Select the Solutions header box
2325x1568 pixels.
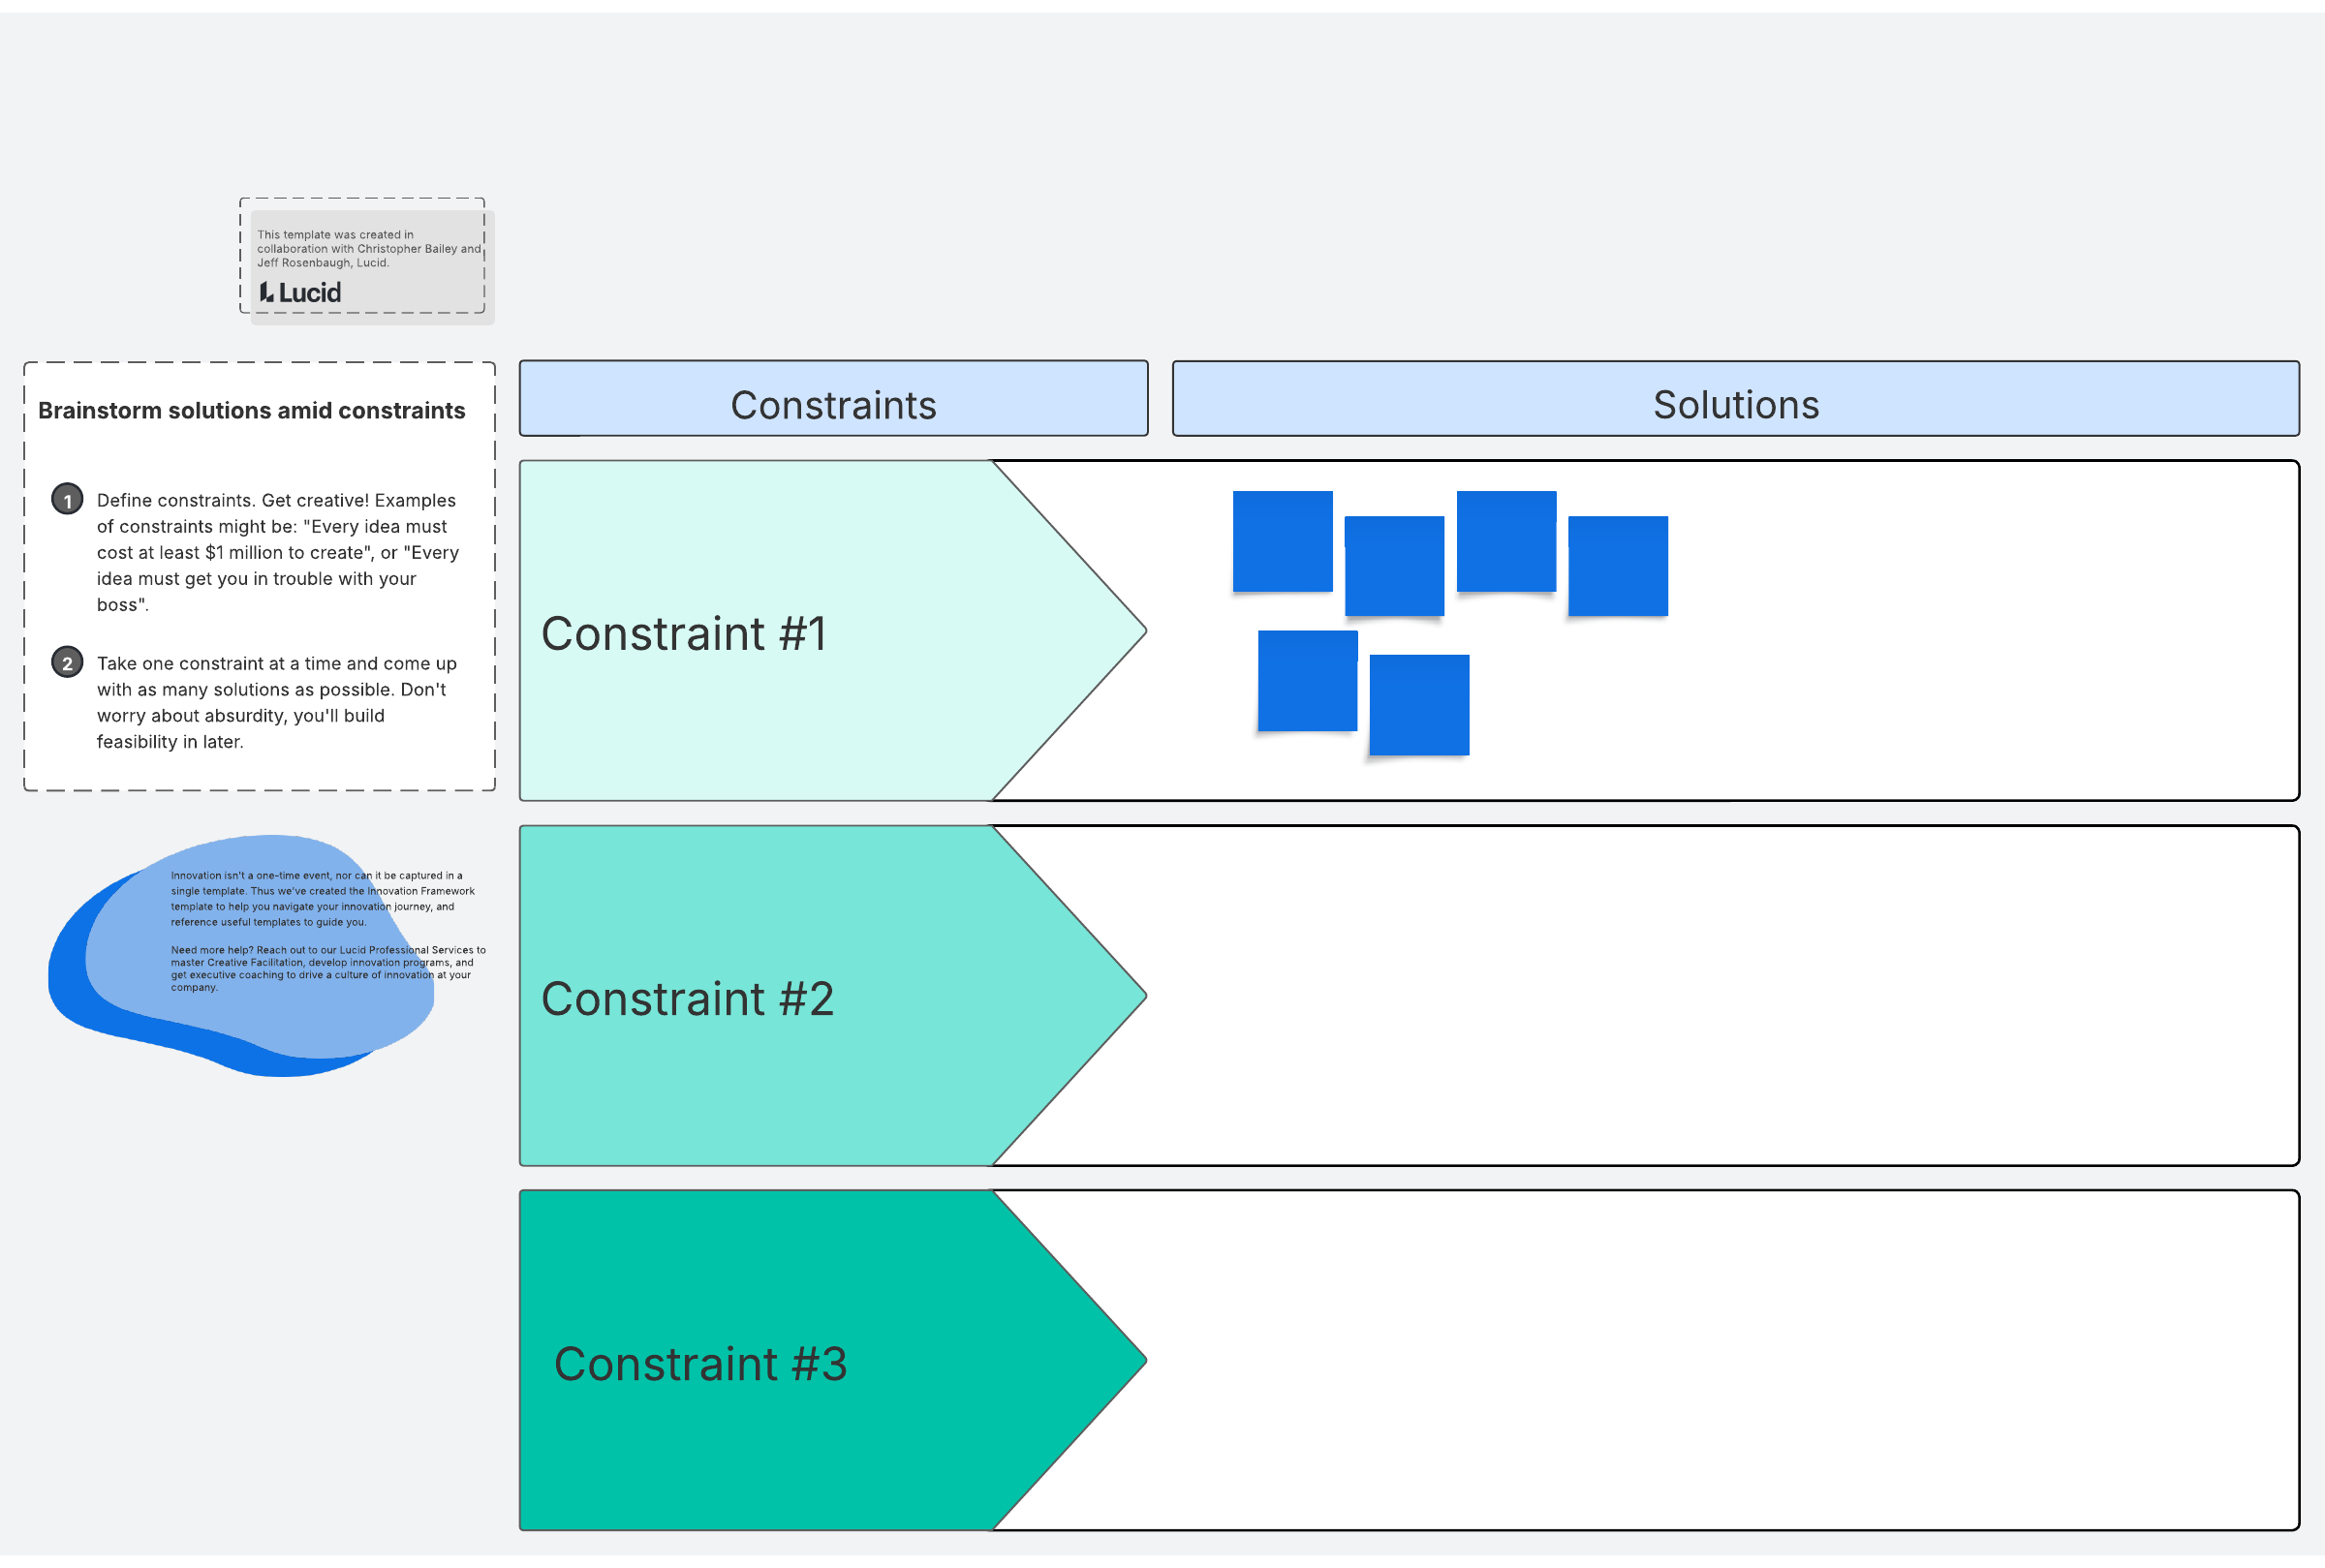coord(1735,399)
